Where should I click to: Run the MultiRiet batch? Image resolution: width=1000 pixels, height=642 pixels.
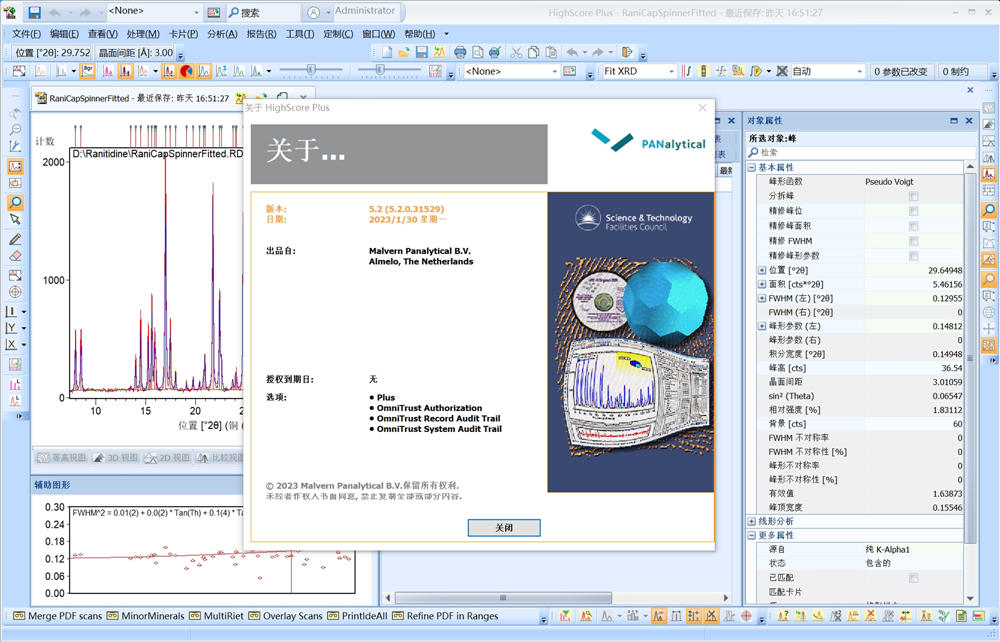(x=216, y=616)
